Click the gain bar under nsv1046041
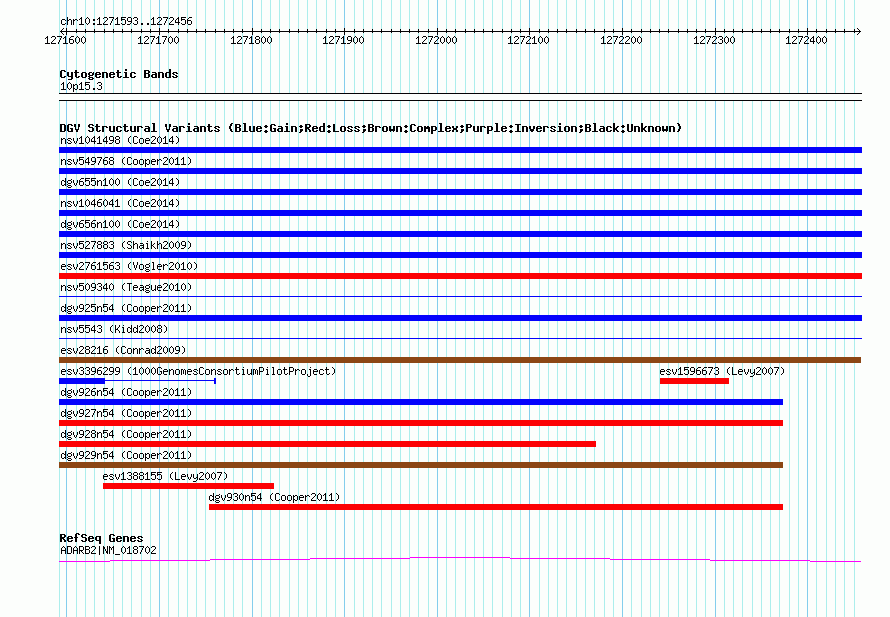 [460, 213]
